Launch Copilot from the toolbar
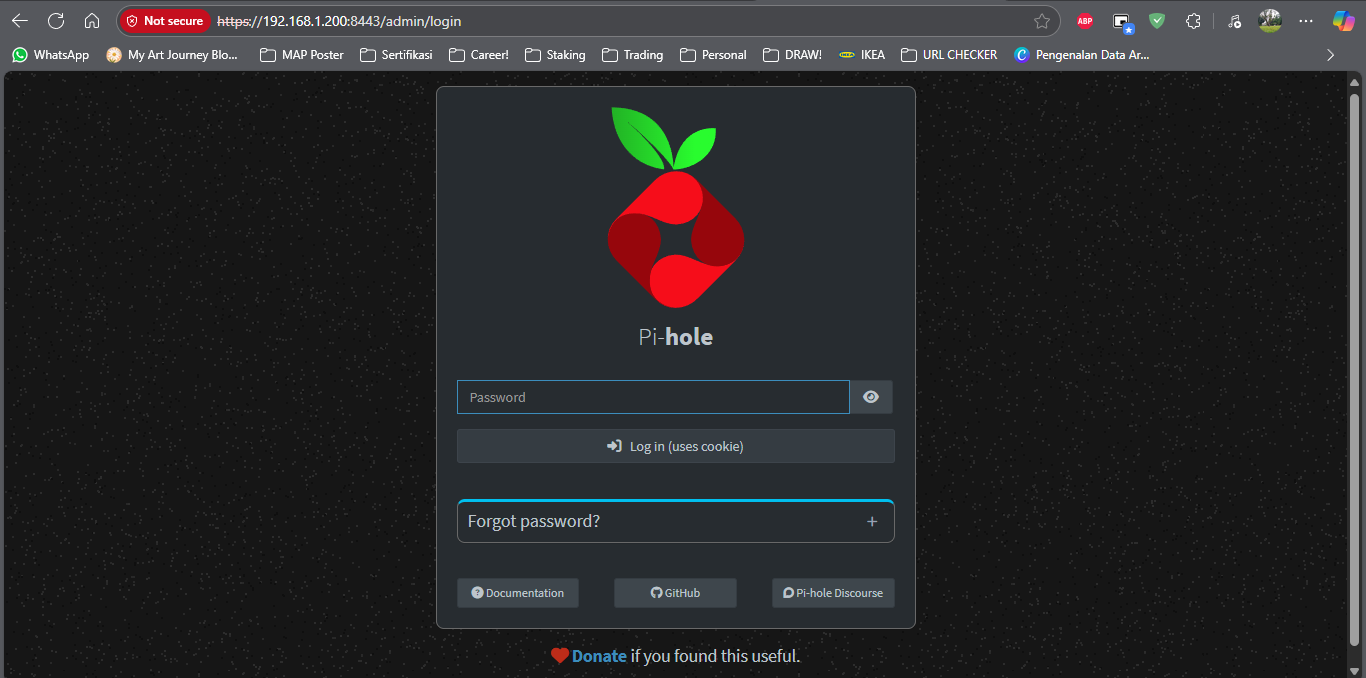This screenshot has width=1366, height=678. pyautogui.click(x=1343, y=21)
